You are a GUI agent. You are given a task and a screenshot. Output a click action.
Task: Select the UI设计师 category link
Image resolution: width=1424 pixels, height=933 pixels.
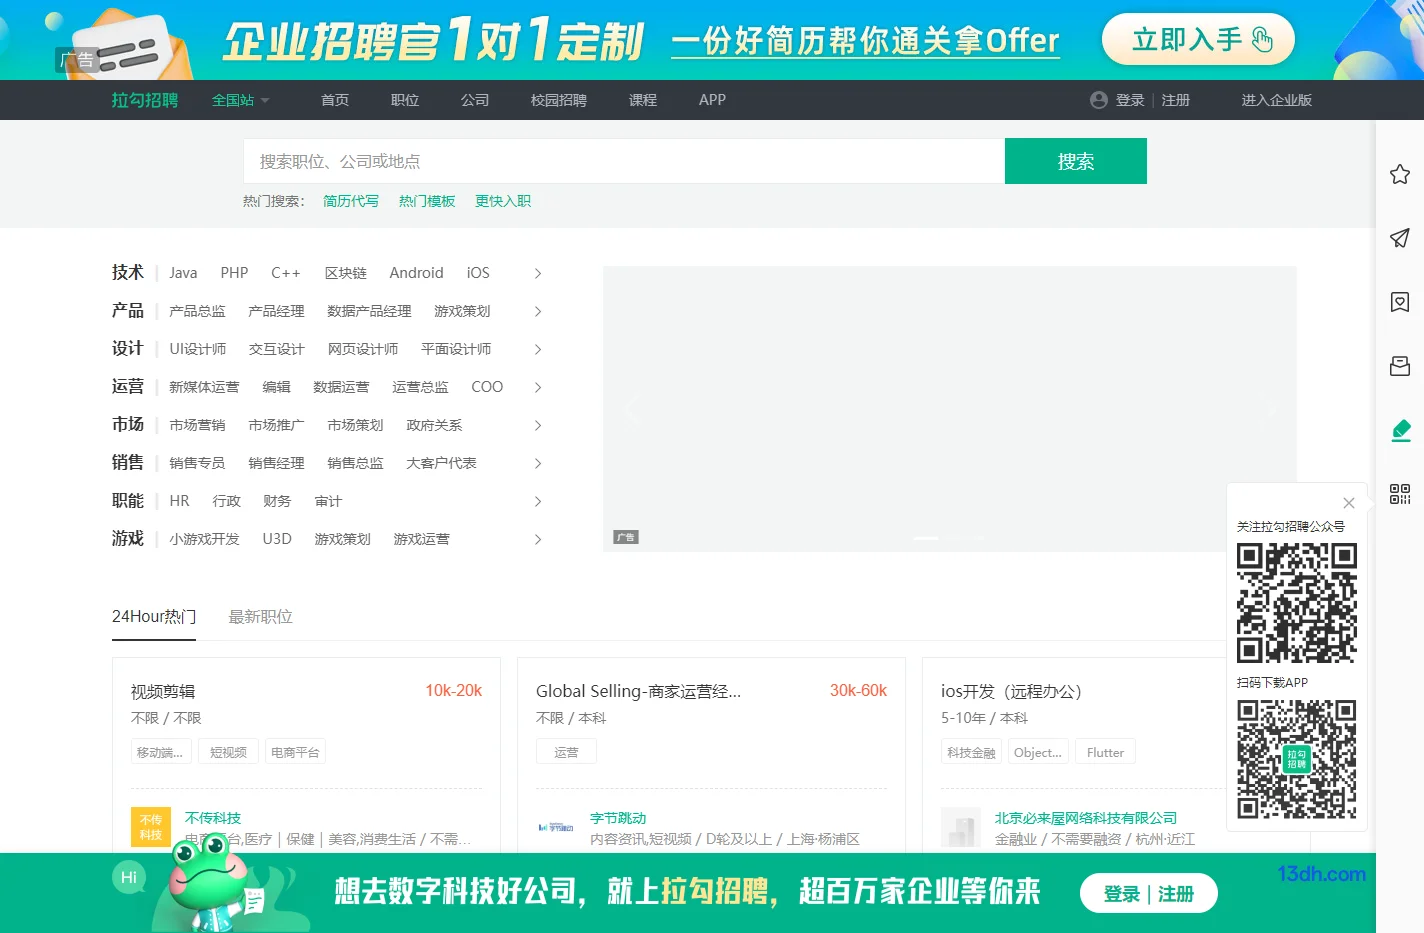tap(198, 349)
